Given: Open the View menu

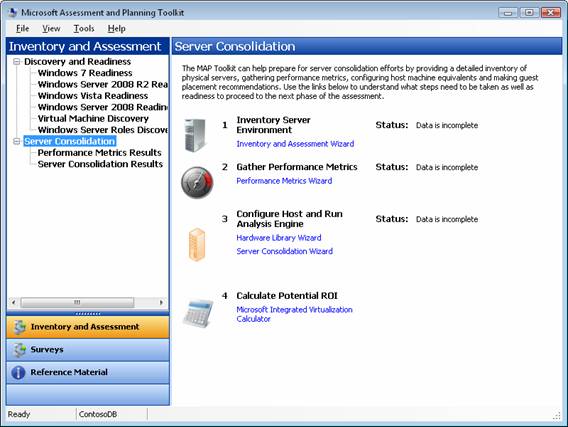Looking at the screenshot, I should tap(51, 28).
